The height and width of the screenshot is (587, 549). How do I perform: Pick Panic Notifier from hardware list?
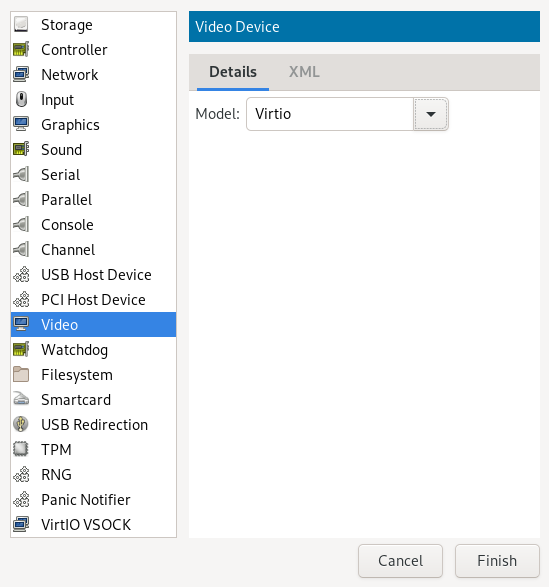pos(94,499)
